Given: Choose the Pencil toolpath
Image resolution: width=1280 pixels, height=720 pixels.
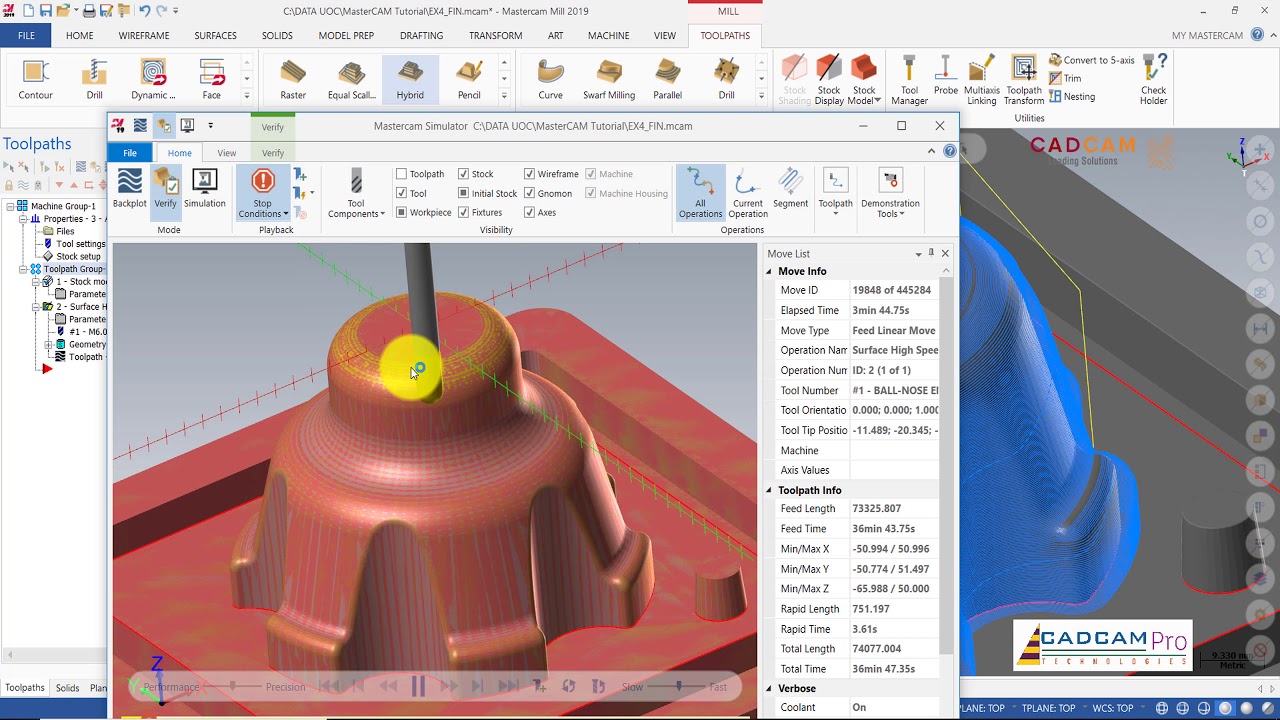Looking at the screenshot, I should pyautogui.click(x=469, y=80).
